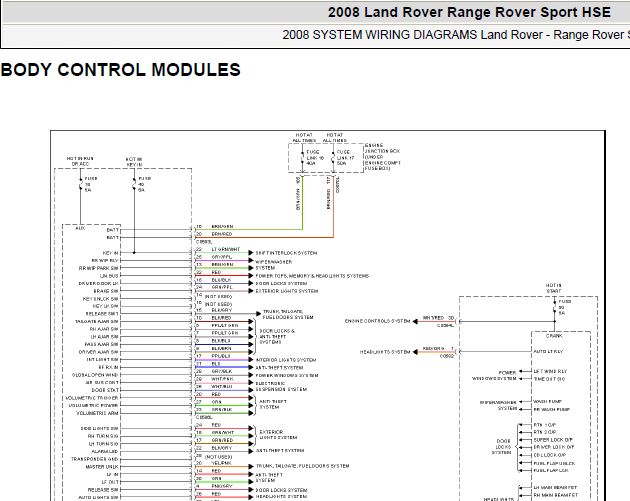Click the 'TAILGATE AJAR SW' pin label

(x=97, y=321)
